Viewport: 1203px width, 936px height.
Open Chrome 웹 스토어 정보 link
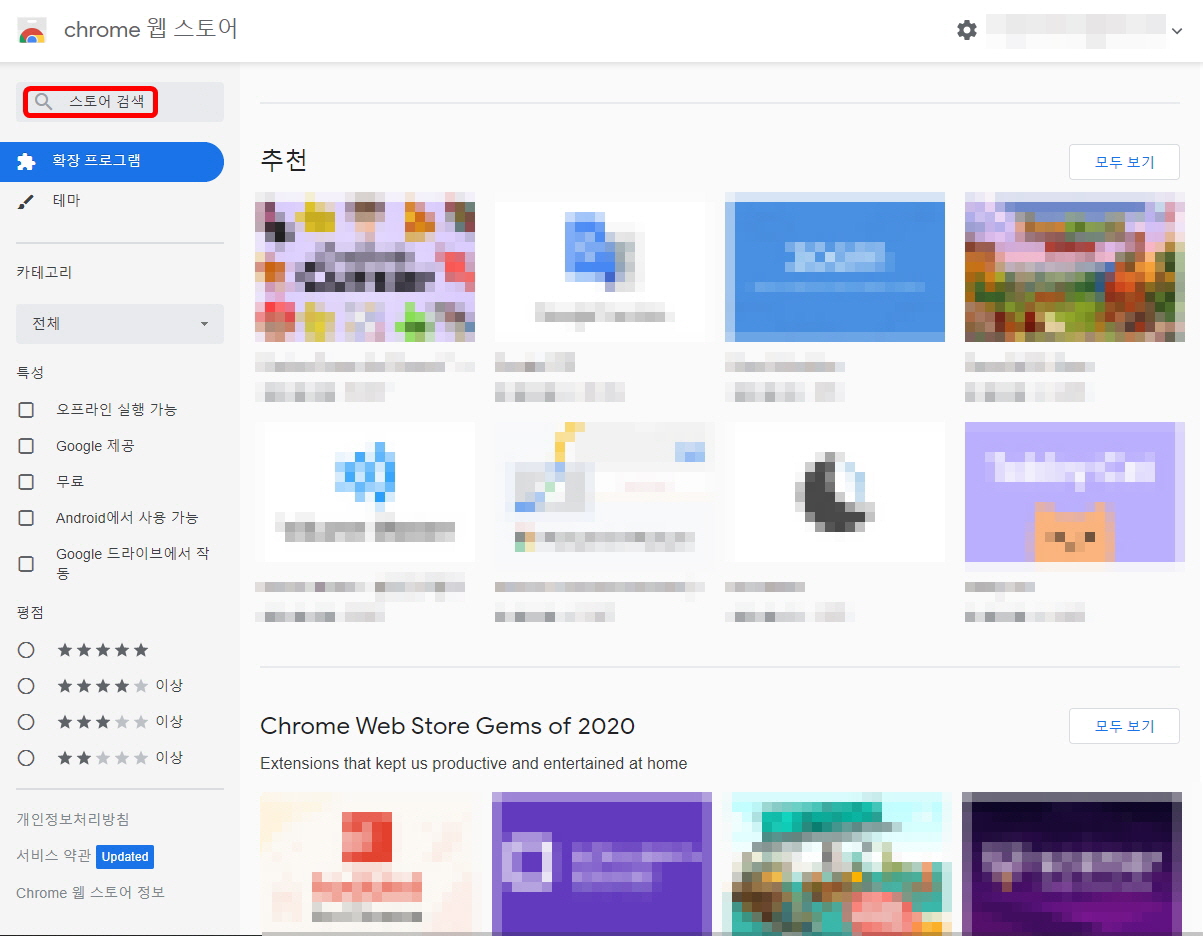point(90,893)
